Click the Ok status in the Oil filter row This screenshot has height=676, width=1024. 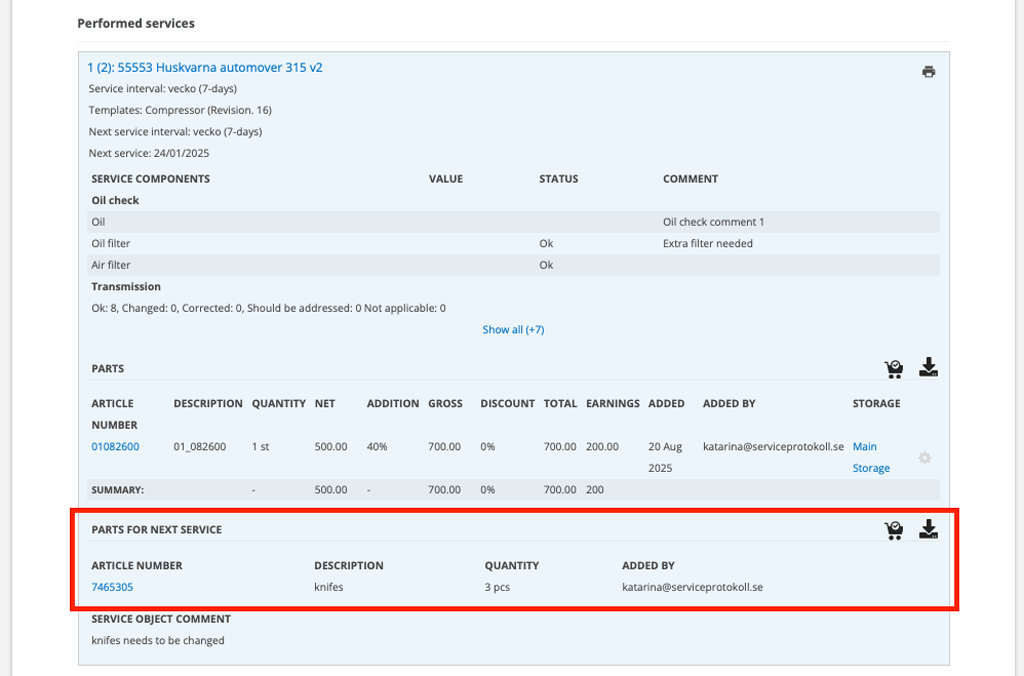point(546,244)
